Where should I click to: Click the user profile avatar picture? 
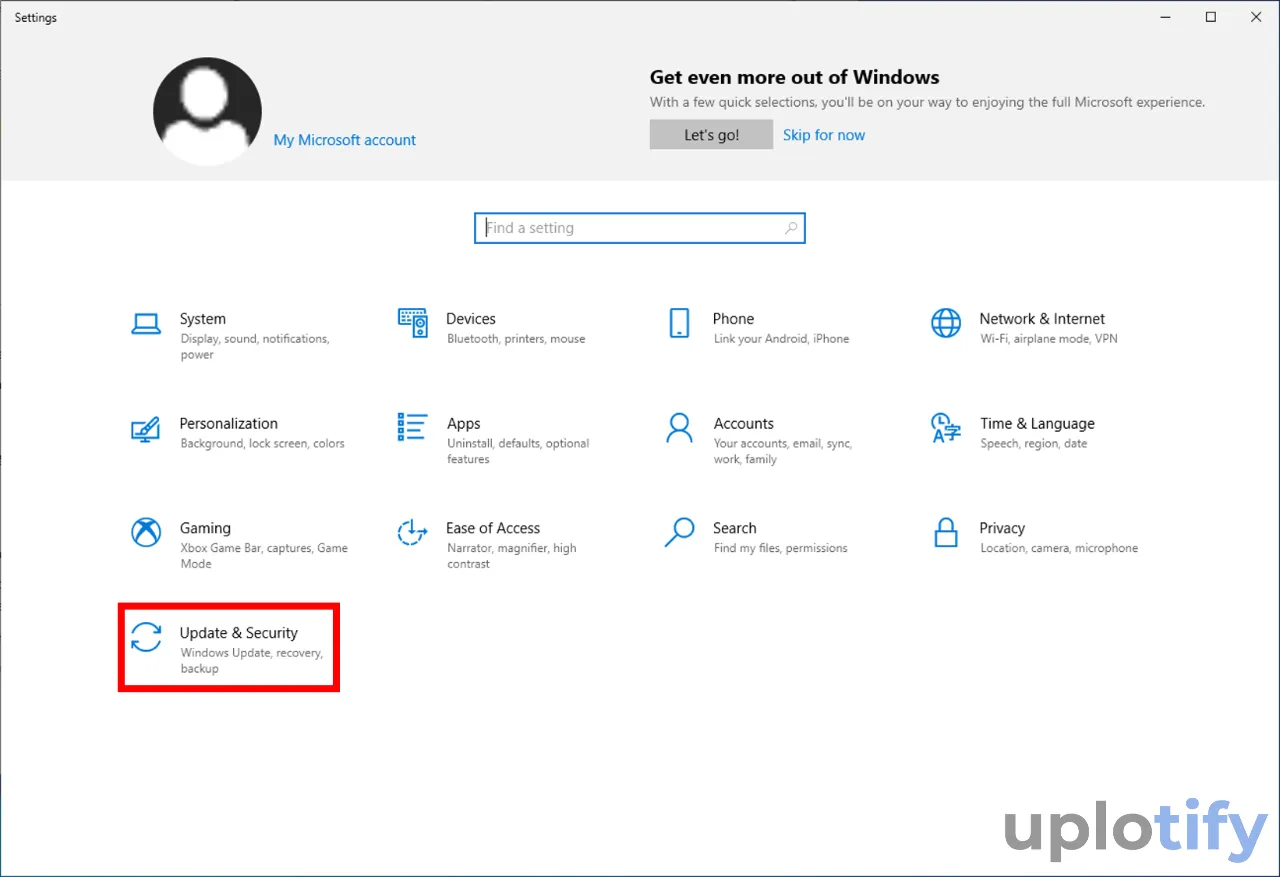(x=207, y=111)
